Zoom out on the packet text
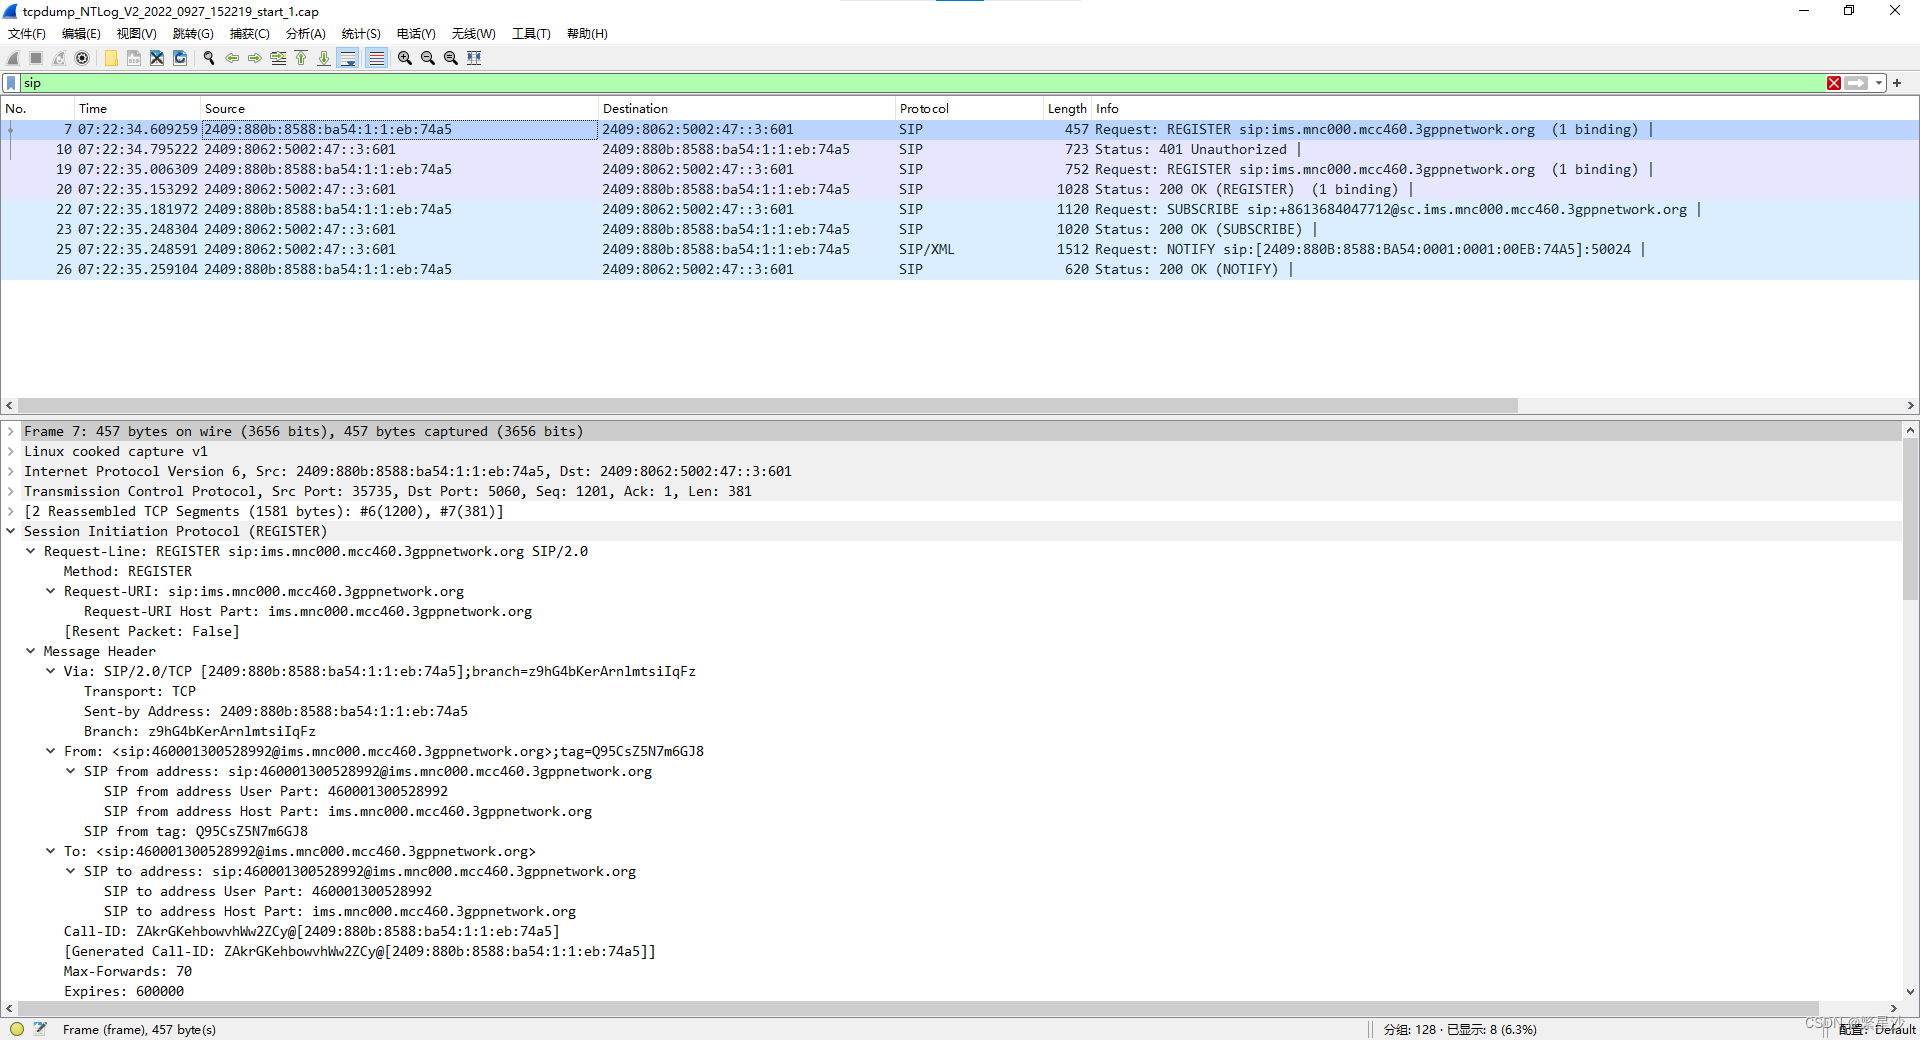The height and width of the screenshot is (1040, 1920). [428, 58]
